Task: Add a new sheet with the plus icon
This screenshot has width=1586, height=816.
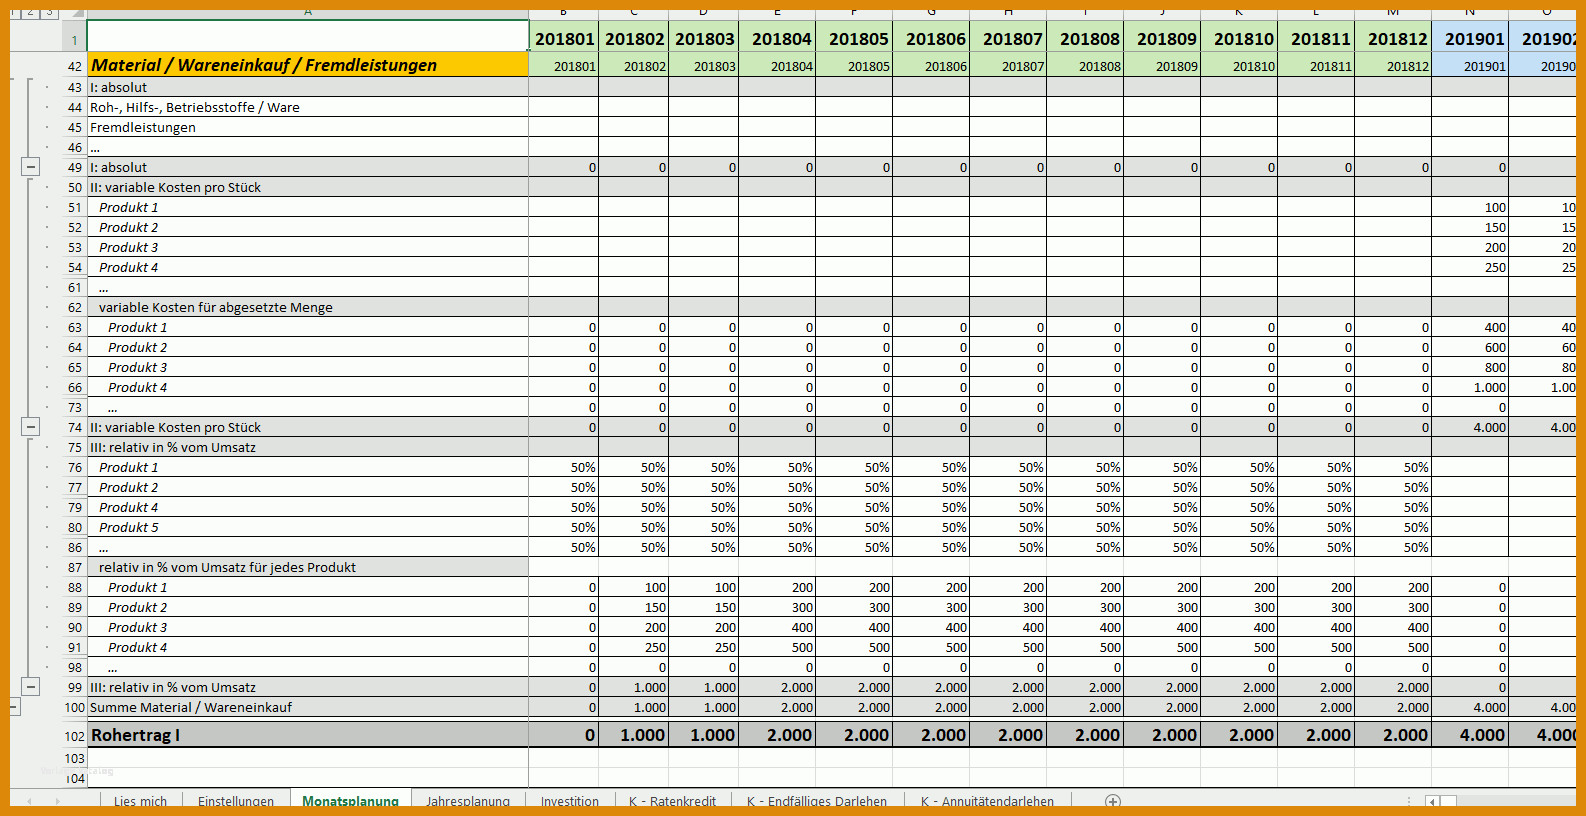Action: [x=1113, y=801]
